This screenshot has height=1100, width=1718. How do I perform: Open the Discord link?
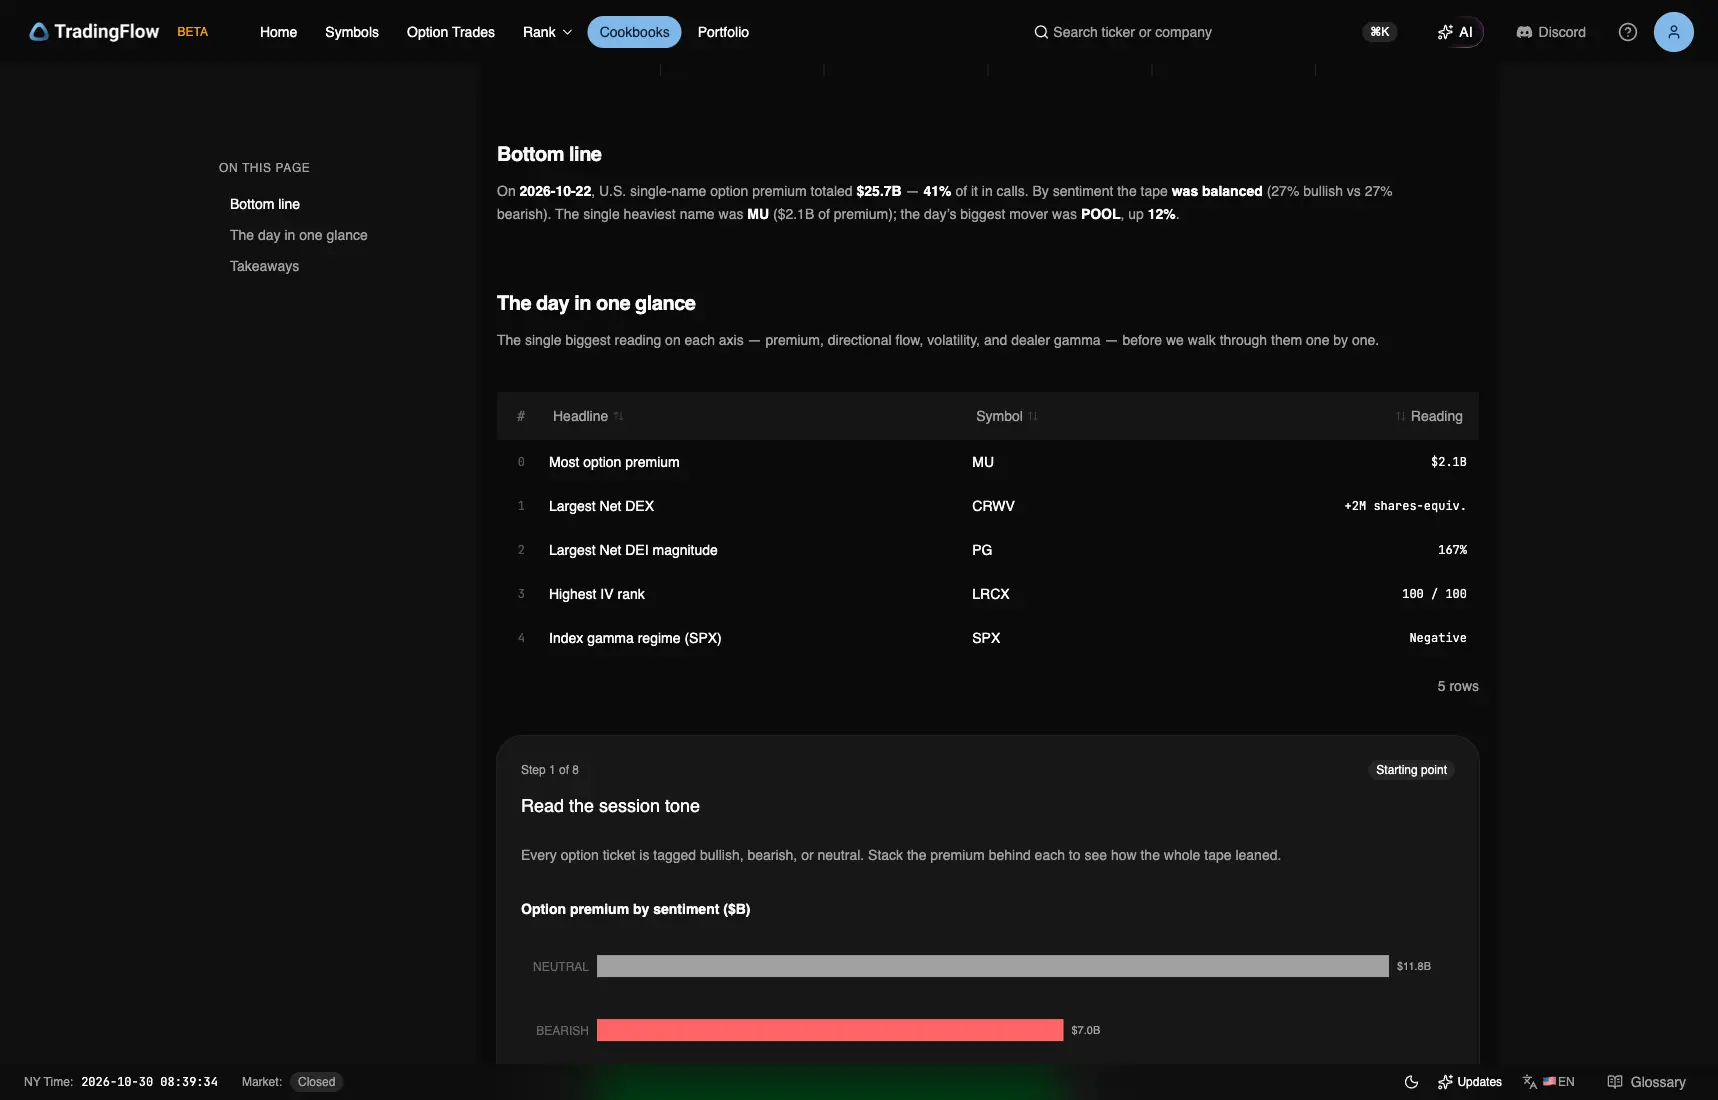[1551, 32]
